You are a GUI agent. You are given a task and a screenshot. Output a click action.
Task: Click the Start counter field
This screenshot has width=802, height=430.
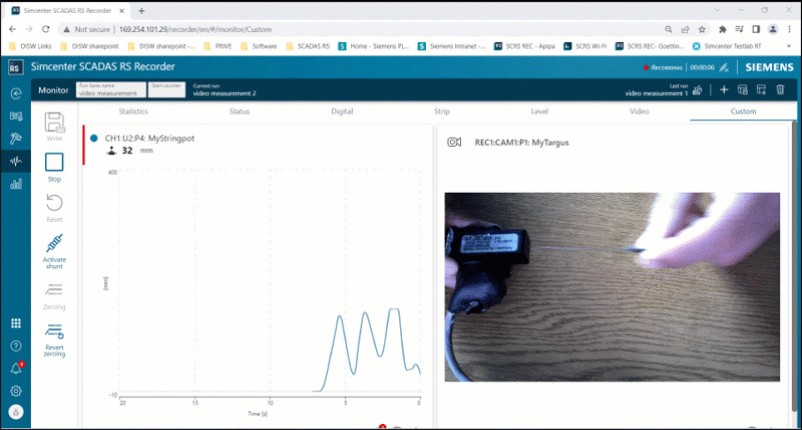pos(167,90)
